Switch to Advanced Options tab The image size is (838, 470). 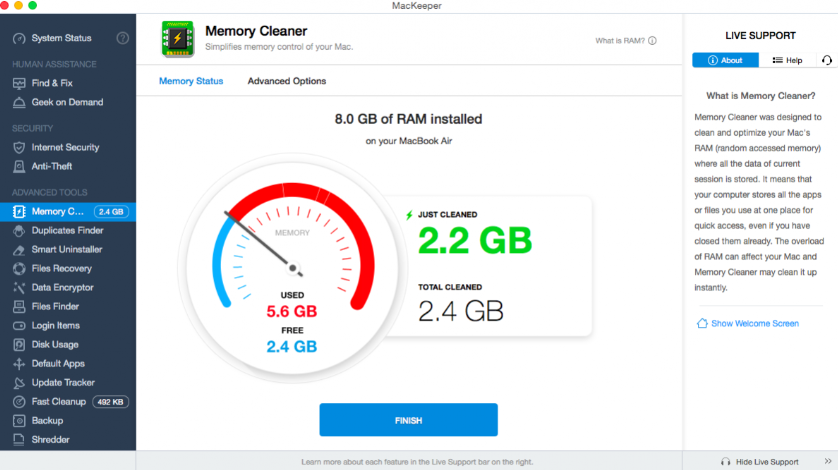(287, 81)
